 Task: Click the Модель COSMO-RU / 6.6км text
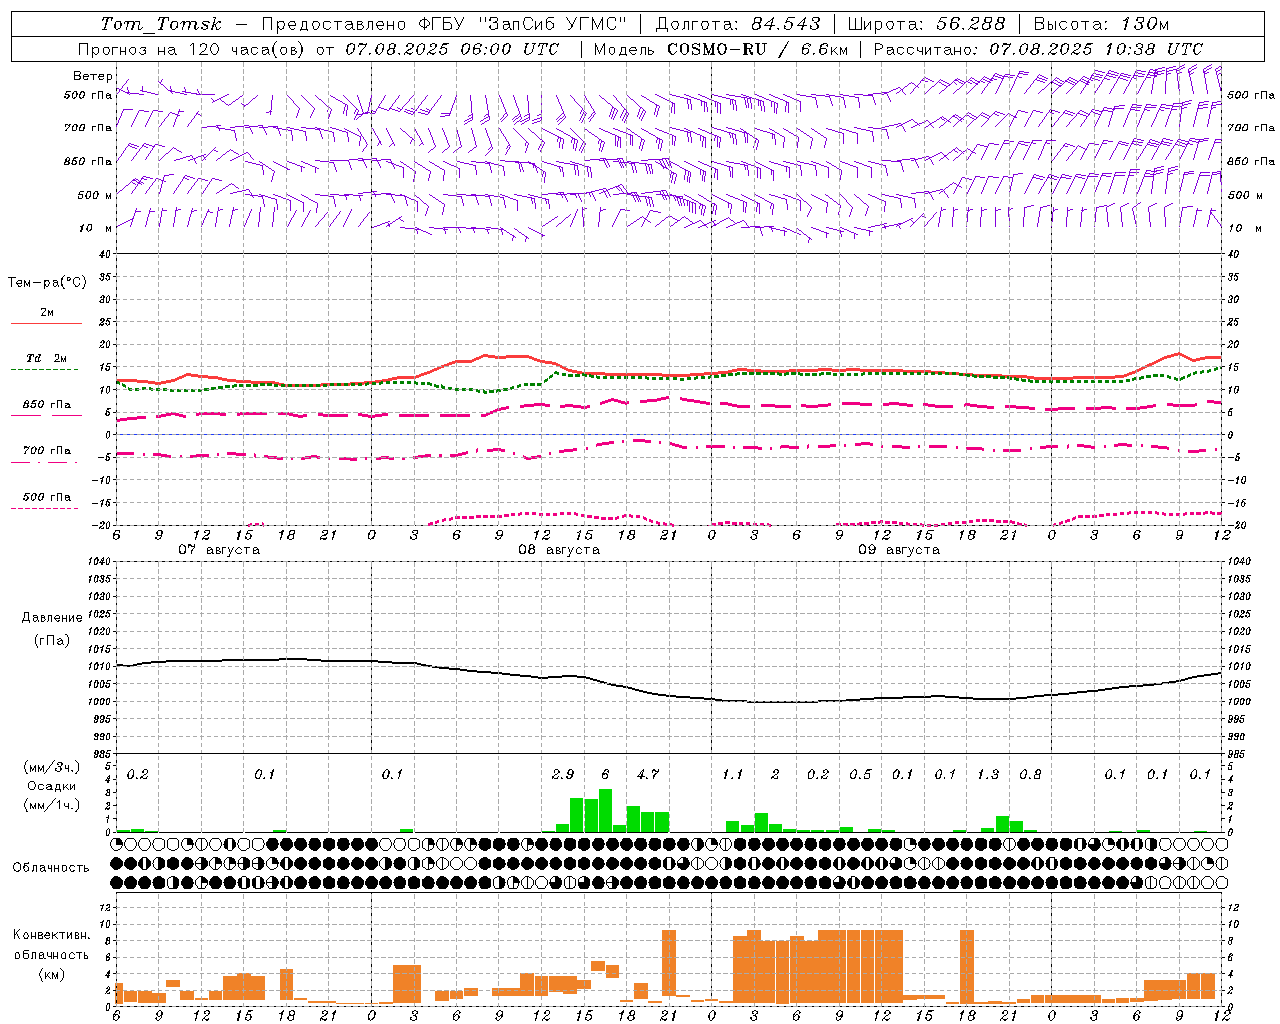[720, 49]
